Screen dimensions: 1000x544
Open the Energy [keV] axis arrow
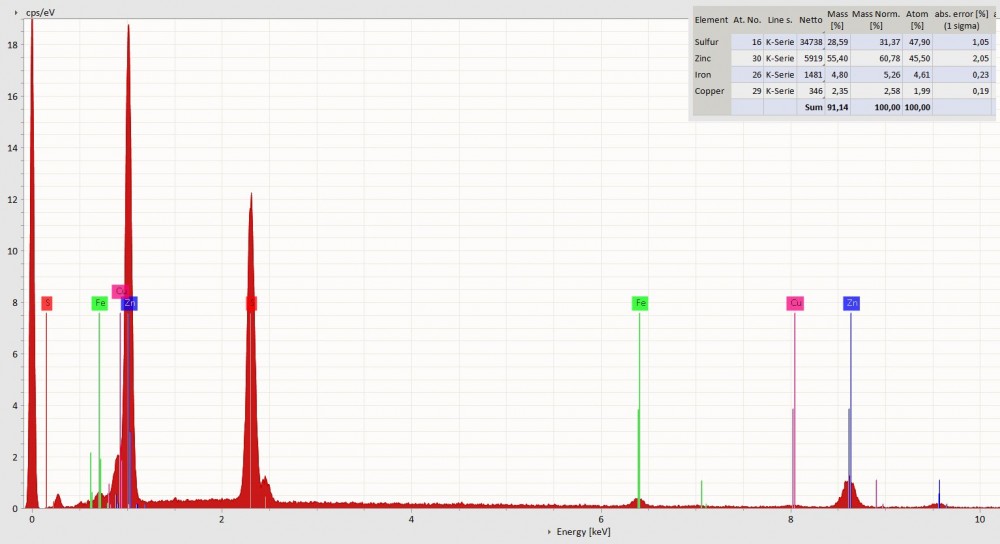(x=549, y=532)
